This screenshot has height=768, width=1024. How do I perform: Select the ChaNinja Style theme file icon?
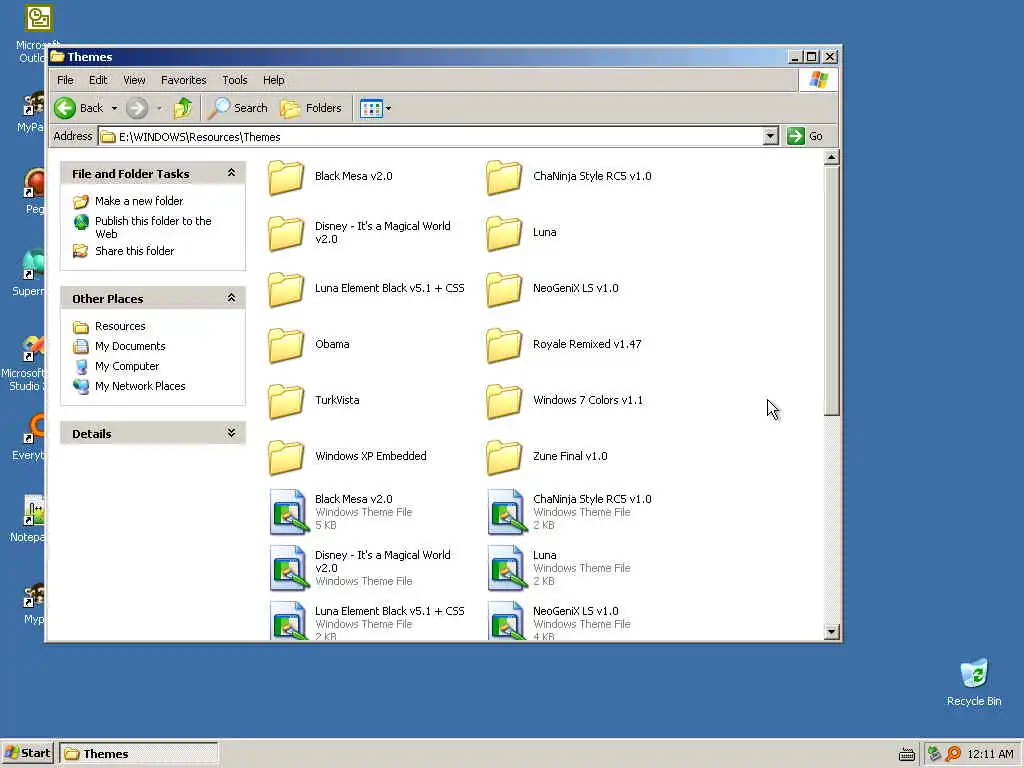(507, 512)
